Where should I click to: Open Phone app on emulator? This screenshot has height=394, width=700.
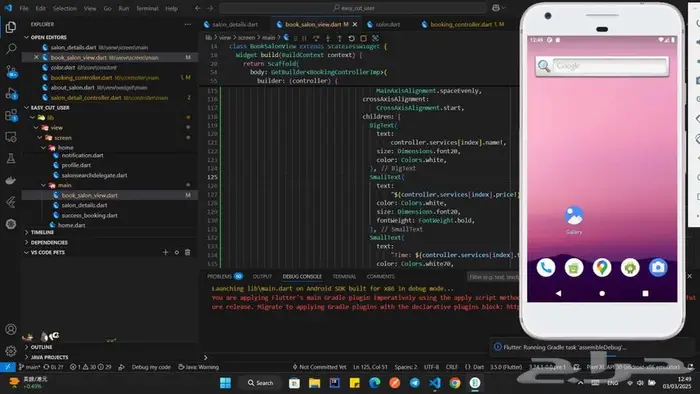point(546,268)
